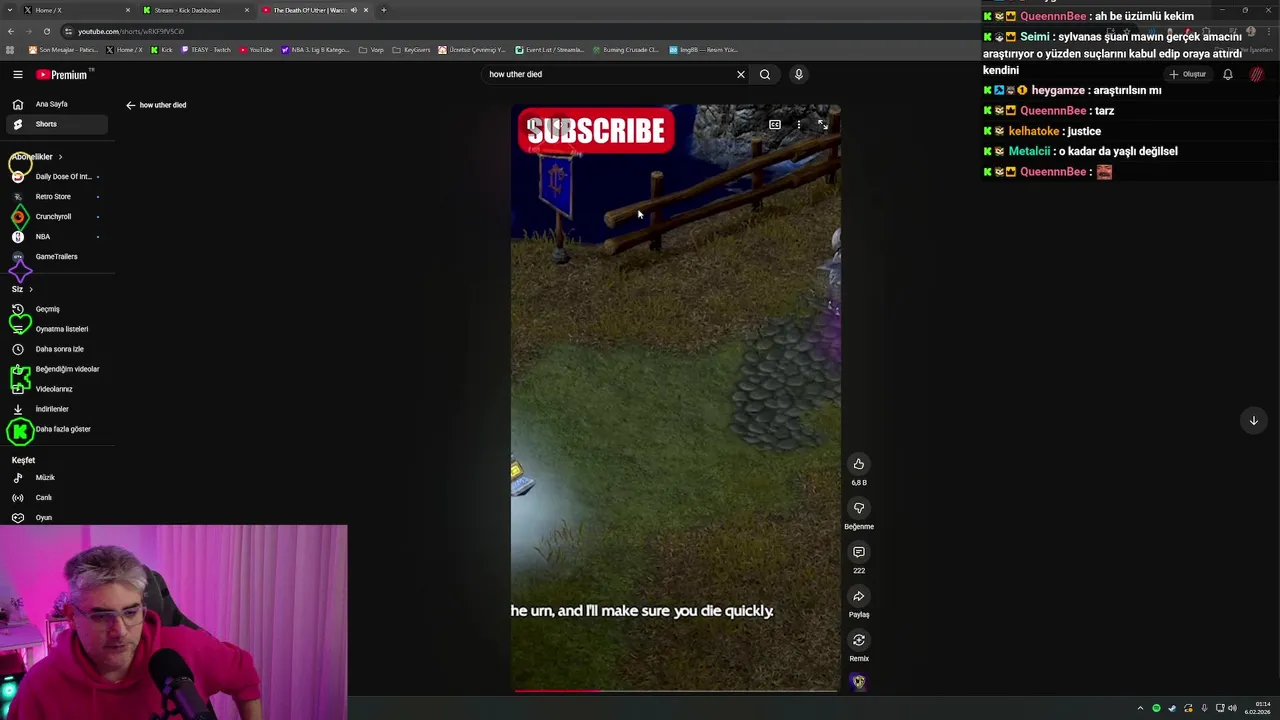Open the Short's three-dot more menu
Viewport: 1280px width, 720px height.
[799, 125]
